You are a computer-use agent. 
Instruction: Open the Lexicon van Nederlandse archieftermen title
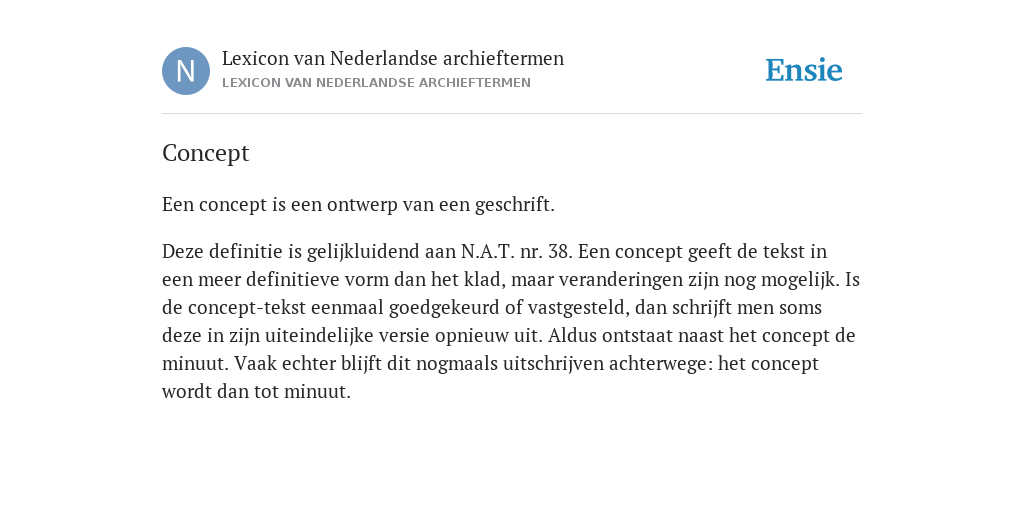coord(392,58)
